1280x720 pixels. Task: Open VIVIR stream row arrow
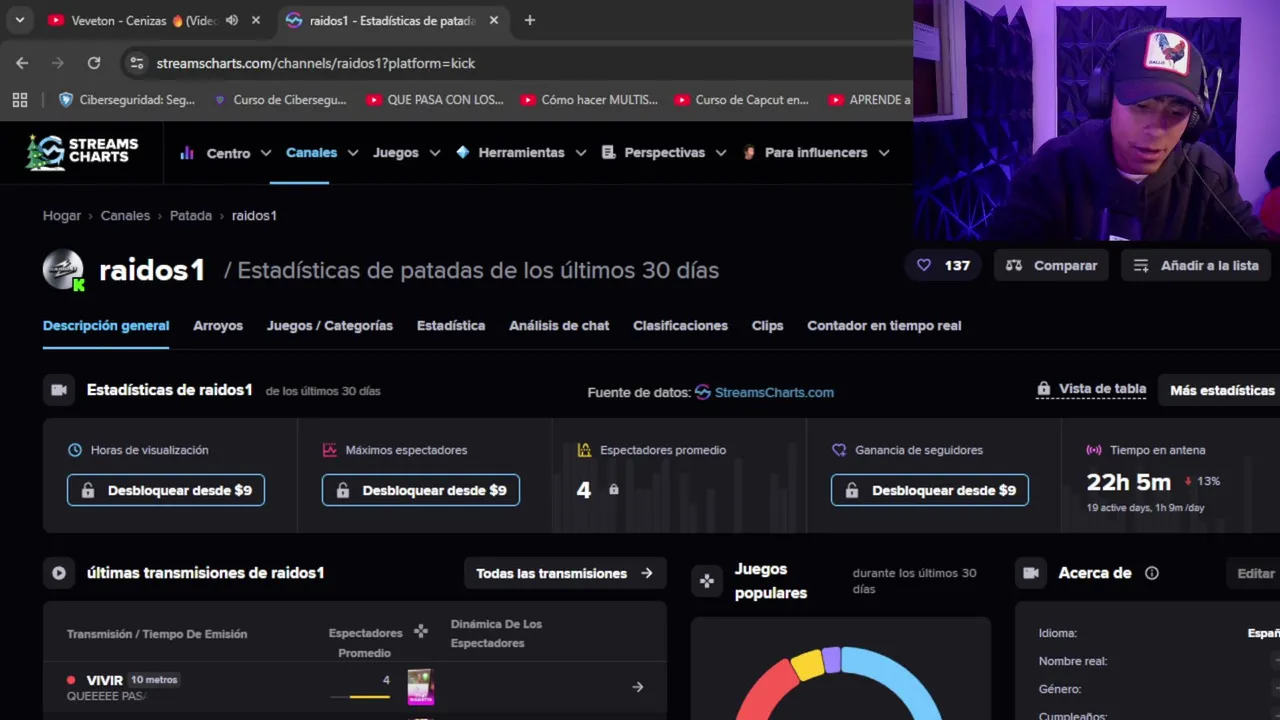point(638,687)
